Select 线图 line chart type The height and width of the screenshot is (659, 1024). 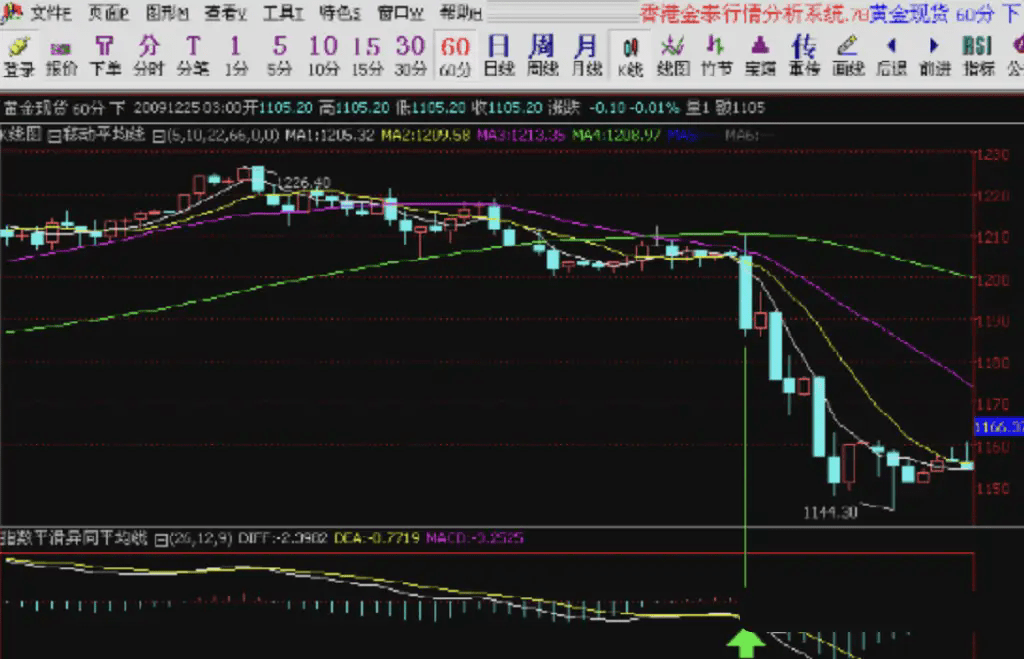673,56
